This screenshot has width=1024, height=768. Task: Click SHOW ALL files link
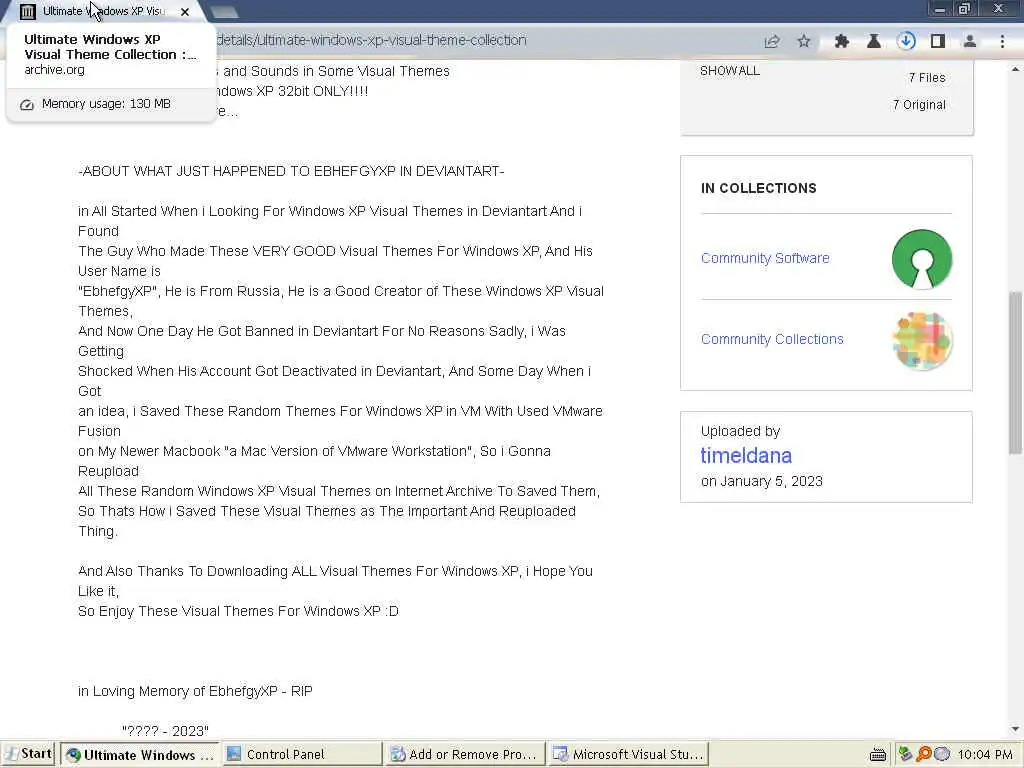729,71
